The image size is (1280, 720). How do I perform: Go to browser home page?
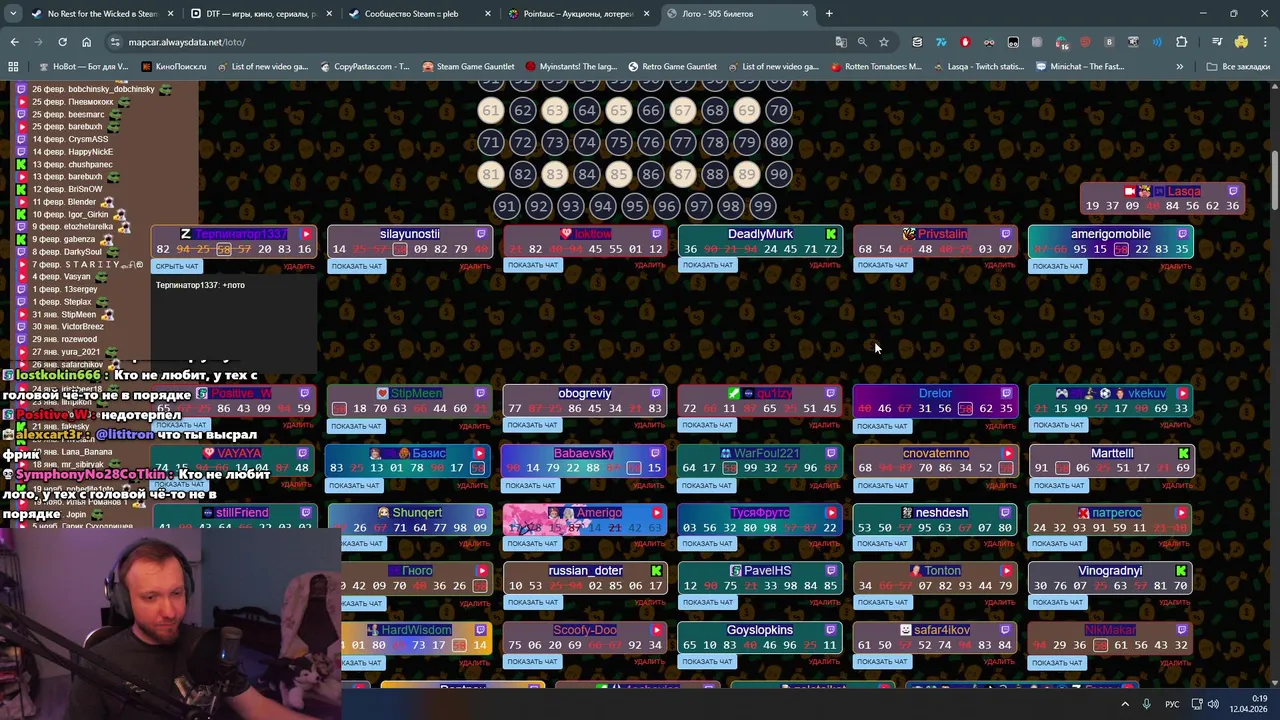86,42
